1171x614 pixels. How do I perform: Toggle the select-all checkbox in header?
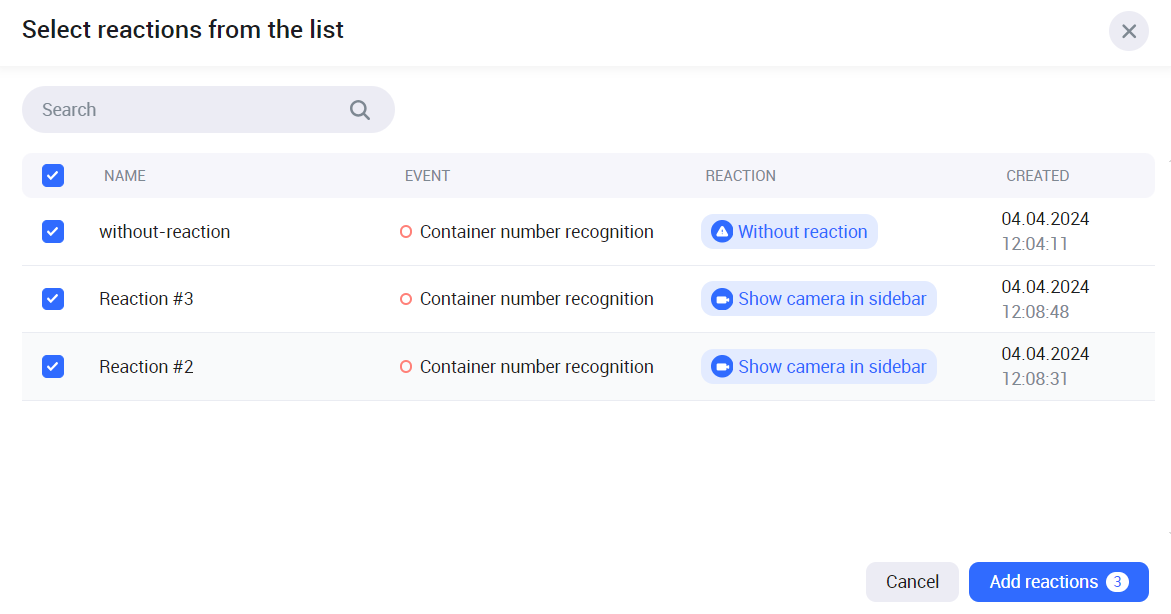pos(53,176)
